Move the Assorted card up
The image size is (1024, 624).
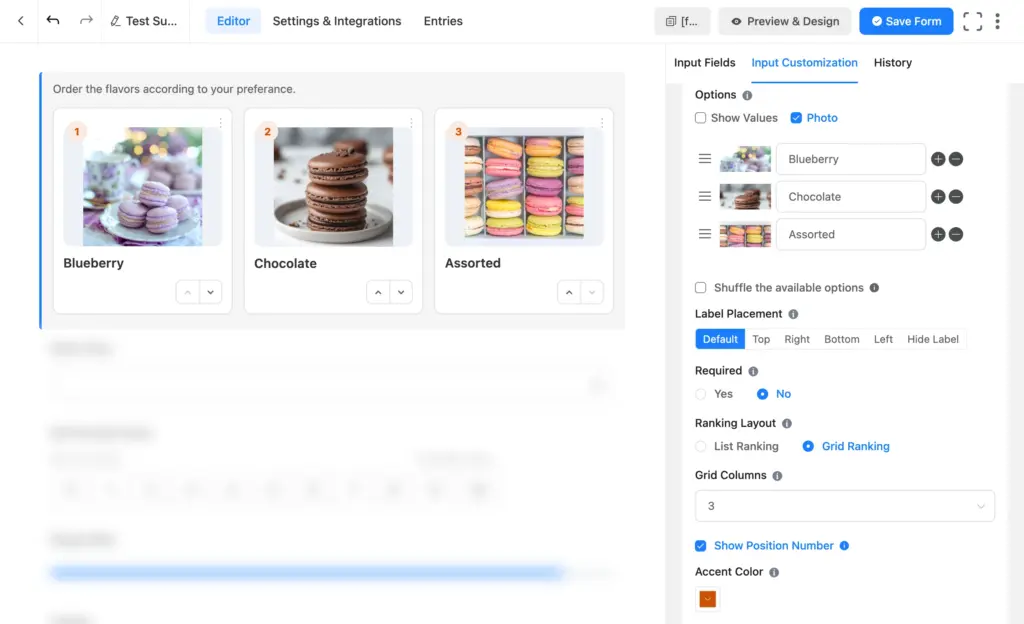pyautogui.click(x=569, y=292)
